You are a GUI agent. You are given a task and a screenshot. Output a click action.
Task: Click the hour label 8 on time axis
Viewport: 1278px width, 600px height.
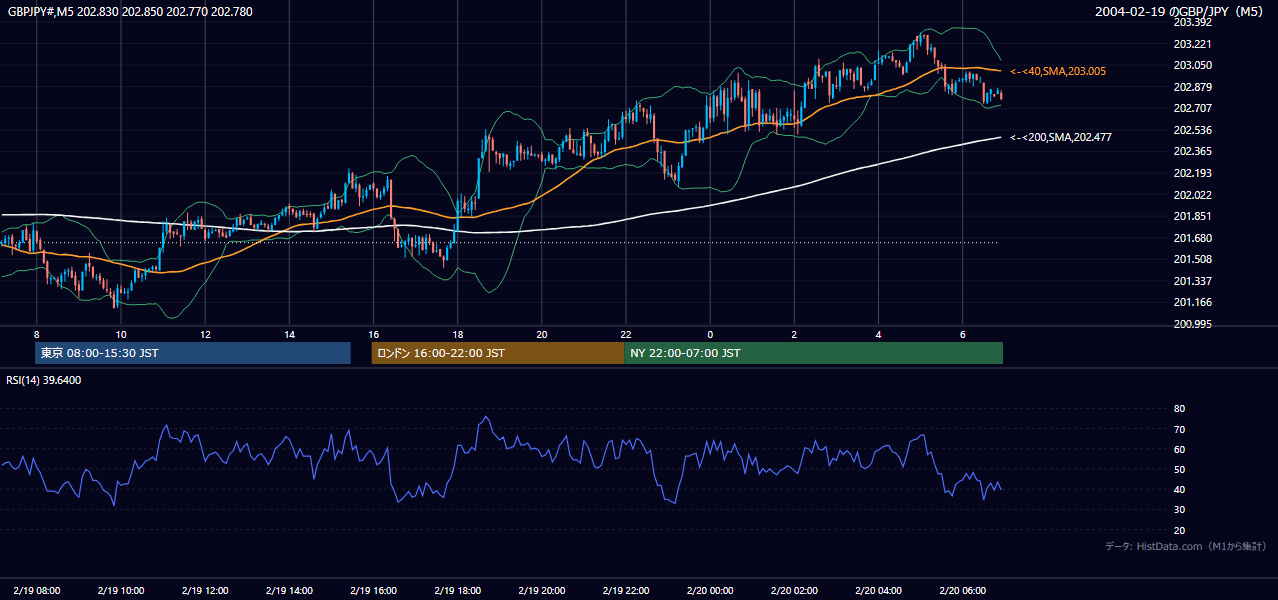pyautogui.click(x=36, y=334)
